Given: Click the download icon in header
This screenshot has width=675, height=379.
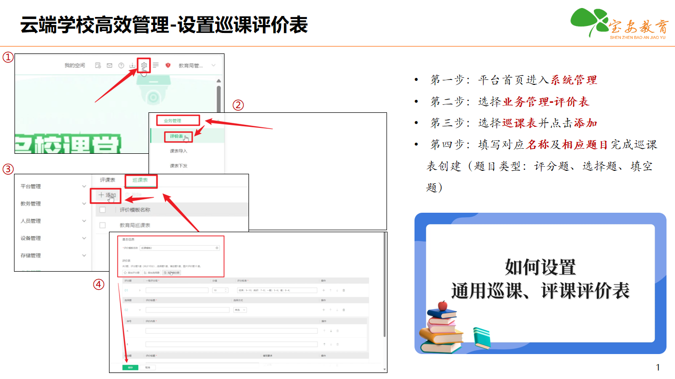Looking at the screenshot, I should point(132,65).
